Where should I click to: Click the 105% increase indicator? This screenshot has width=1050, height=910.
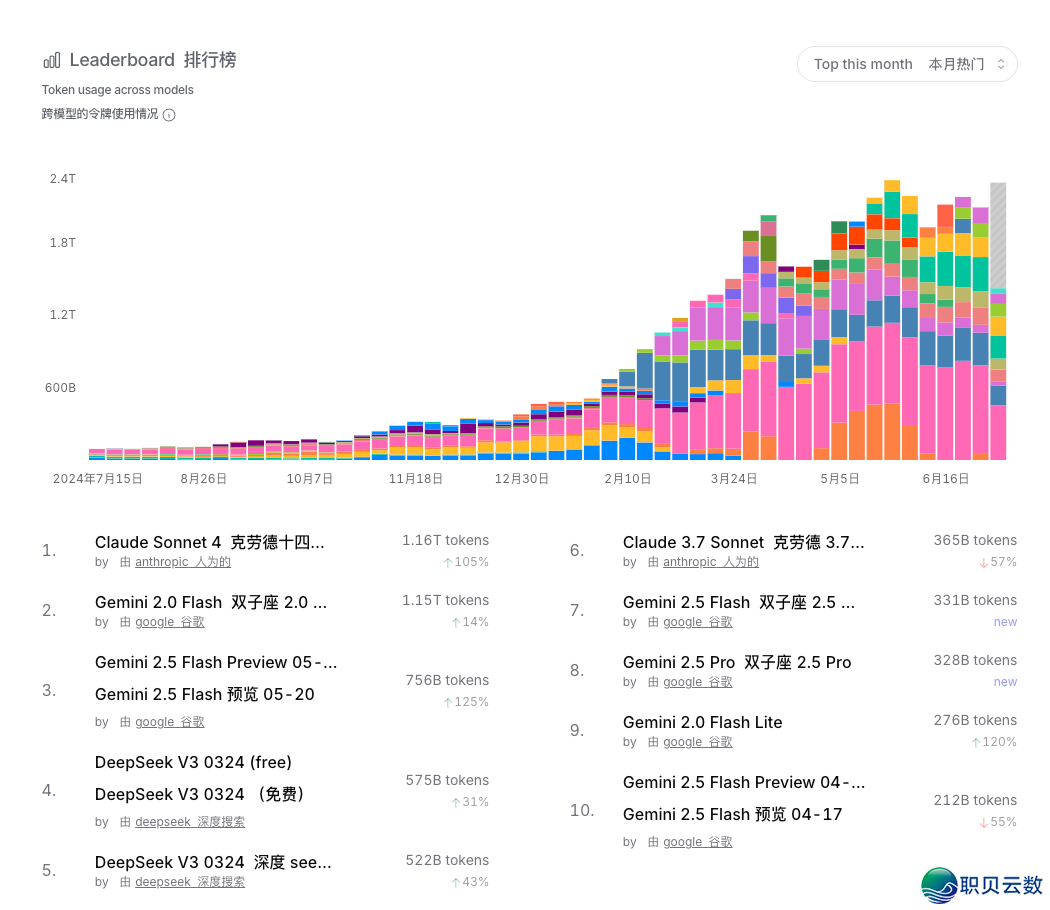[x=466, y=562]
